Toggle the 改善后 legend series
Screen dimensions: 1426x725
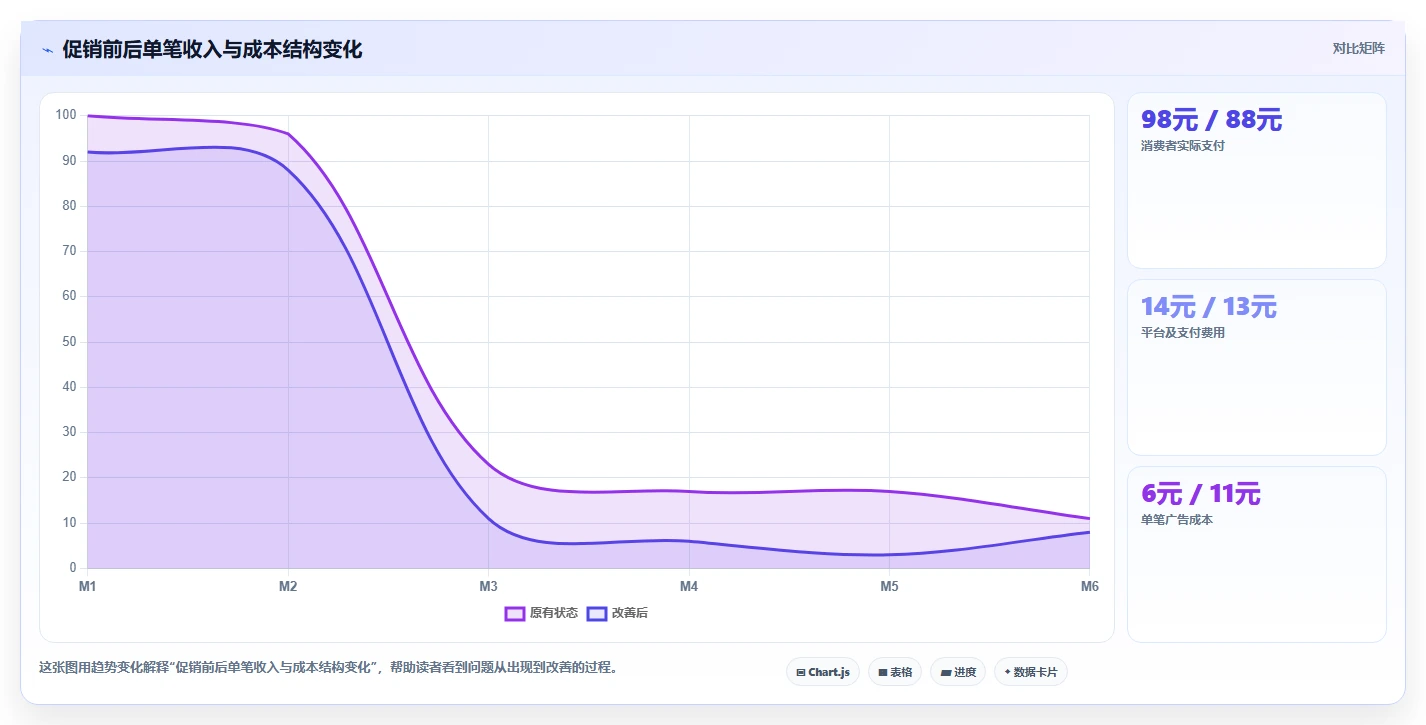617,613
